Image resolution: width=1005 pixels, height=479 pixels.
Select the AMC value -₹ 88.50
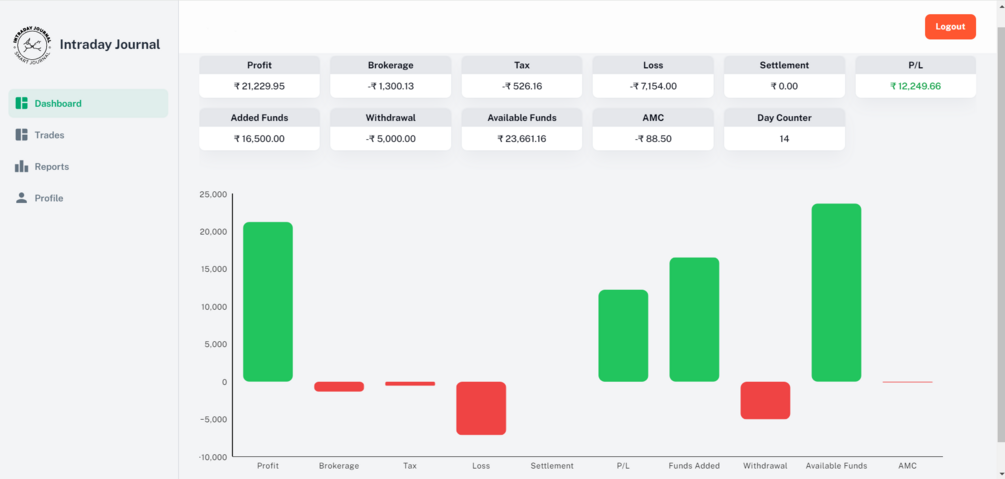click(x=652, y=139)
